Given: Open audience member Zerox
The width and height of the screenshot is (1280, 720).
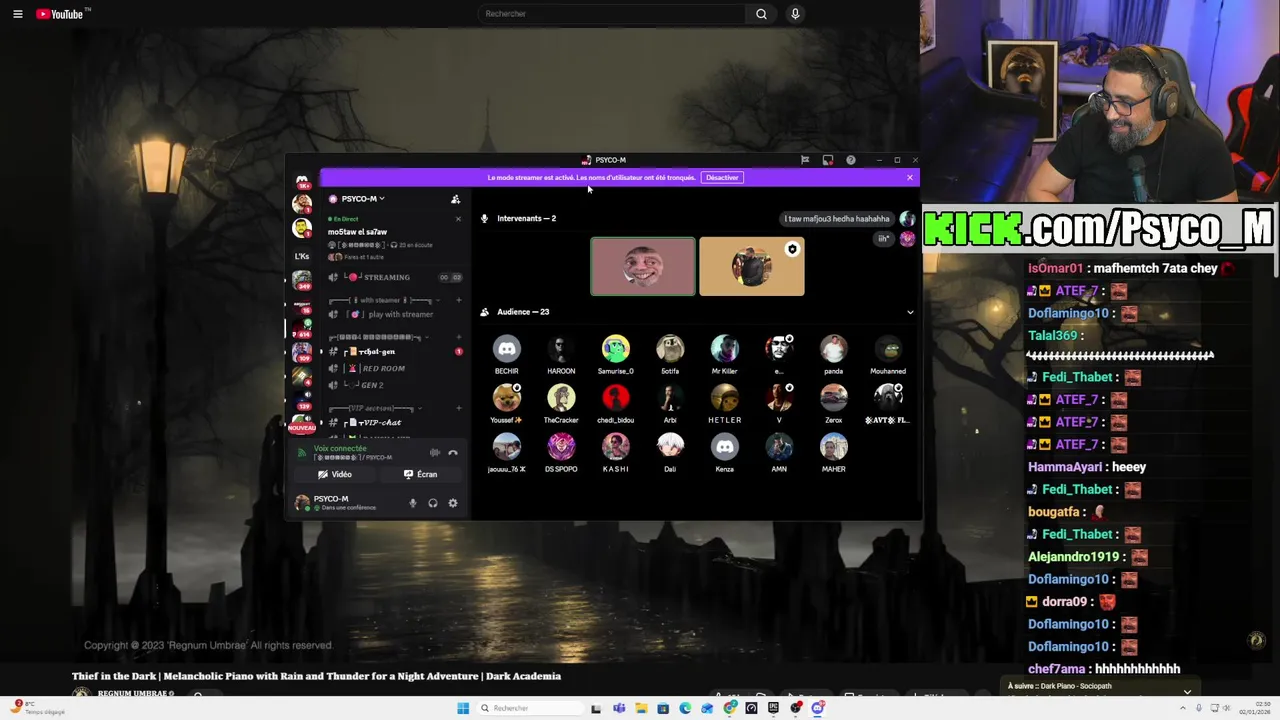Looking at the screenshot, I should click(x=834, y=403).
